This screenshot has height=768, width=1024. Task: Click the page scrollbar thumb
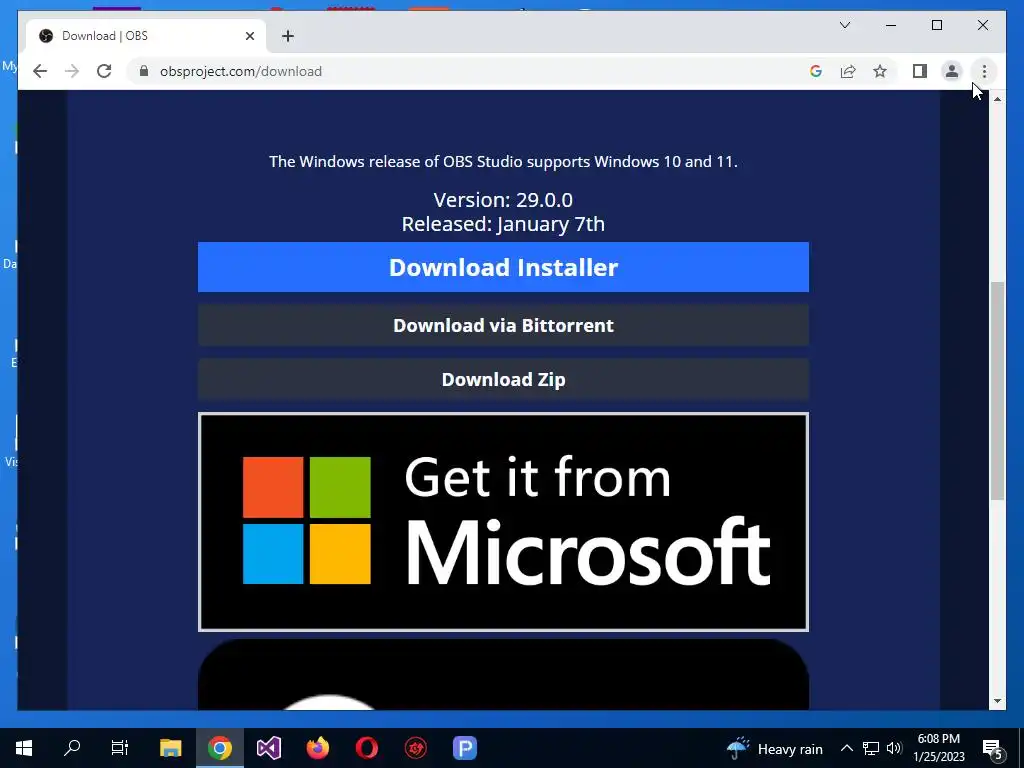pyautogui.click(x=997, y=391)
